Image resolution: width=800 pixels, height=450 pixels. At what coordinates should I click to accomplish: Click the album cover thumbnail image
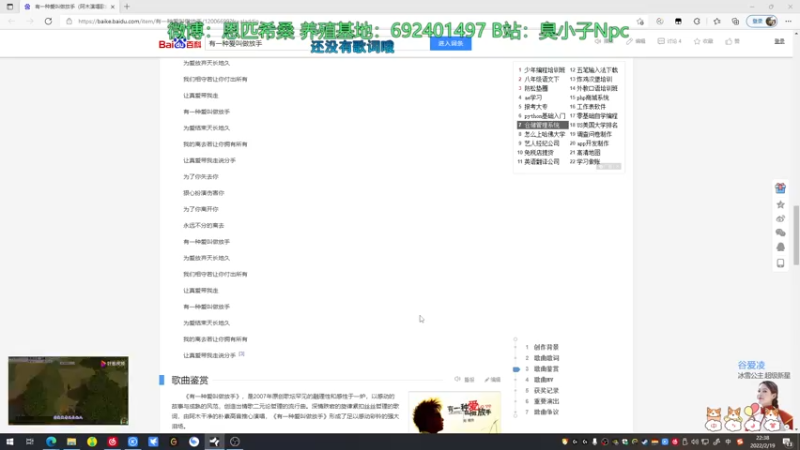(455, 412)
